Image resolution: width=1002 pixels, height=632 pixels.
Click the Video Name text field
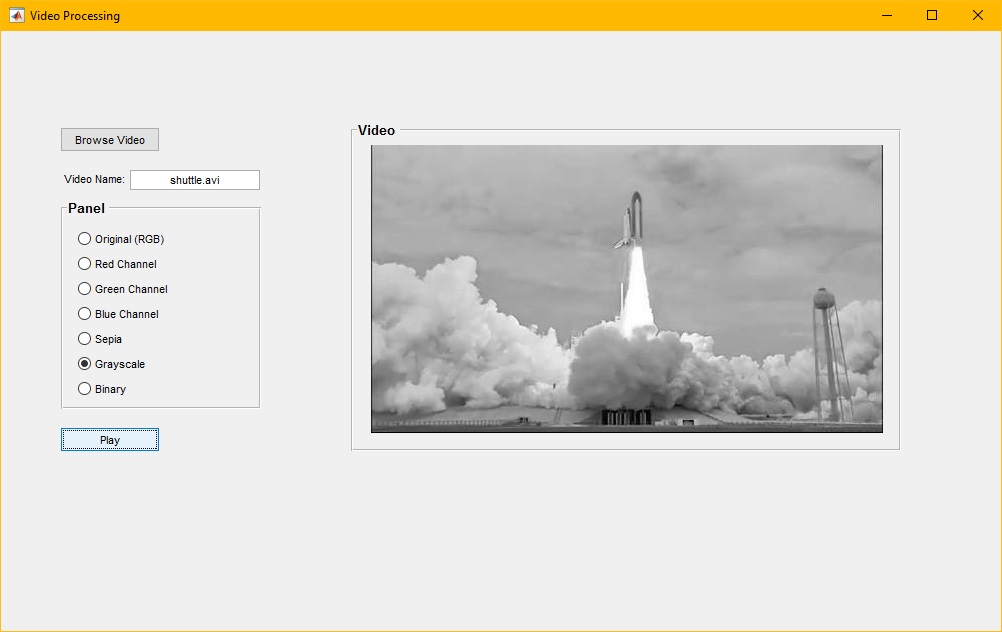pyautogui.click(x=195, y=180)
